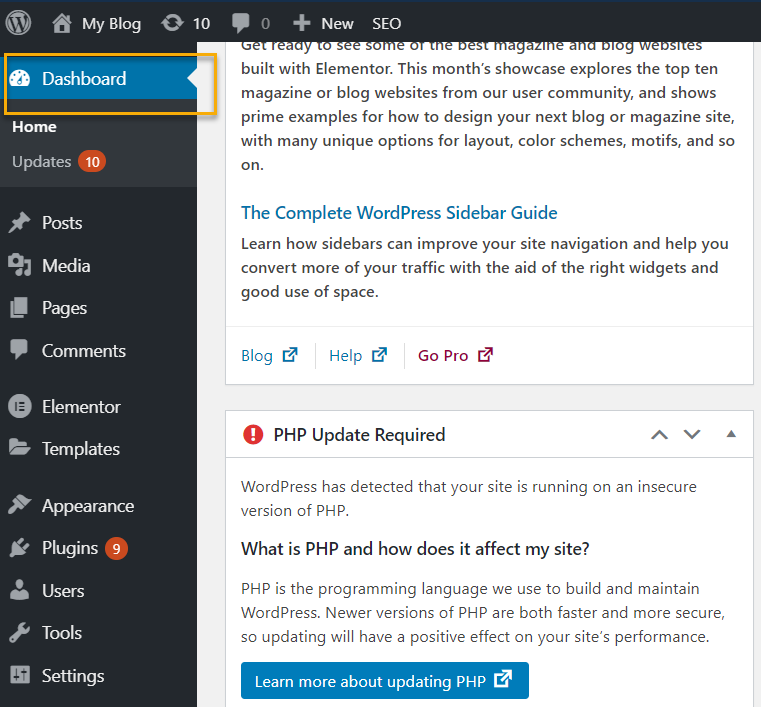Viewport: 761px width, 707px height.
Task: Open the Comments sidebar menu
Action: [x=83, y=350]
